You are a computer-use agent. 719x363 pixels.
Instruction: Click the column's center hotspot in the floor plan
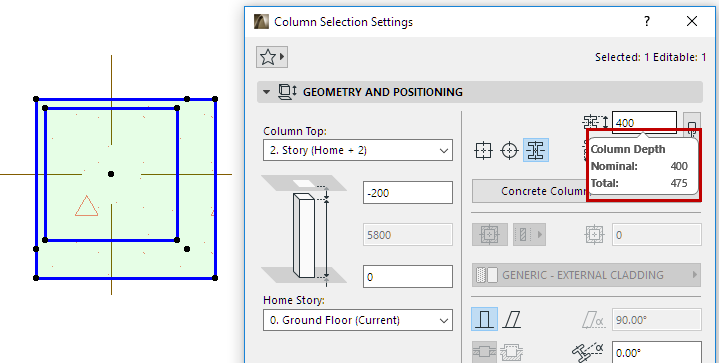(x=111, y=174)
